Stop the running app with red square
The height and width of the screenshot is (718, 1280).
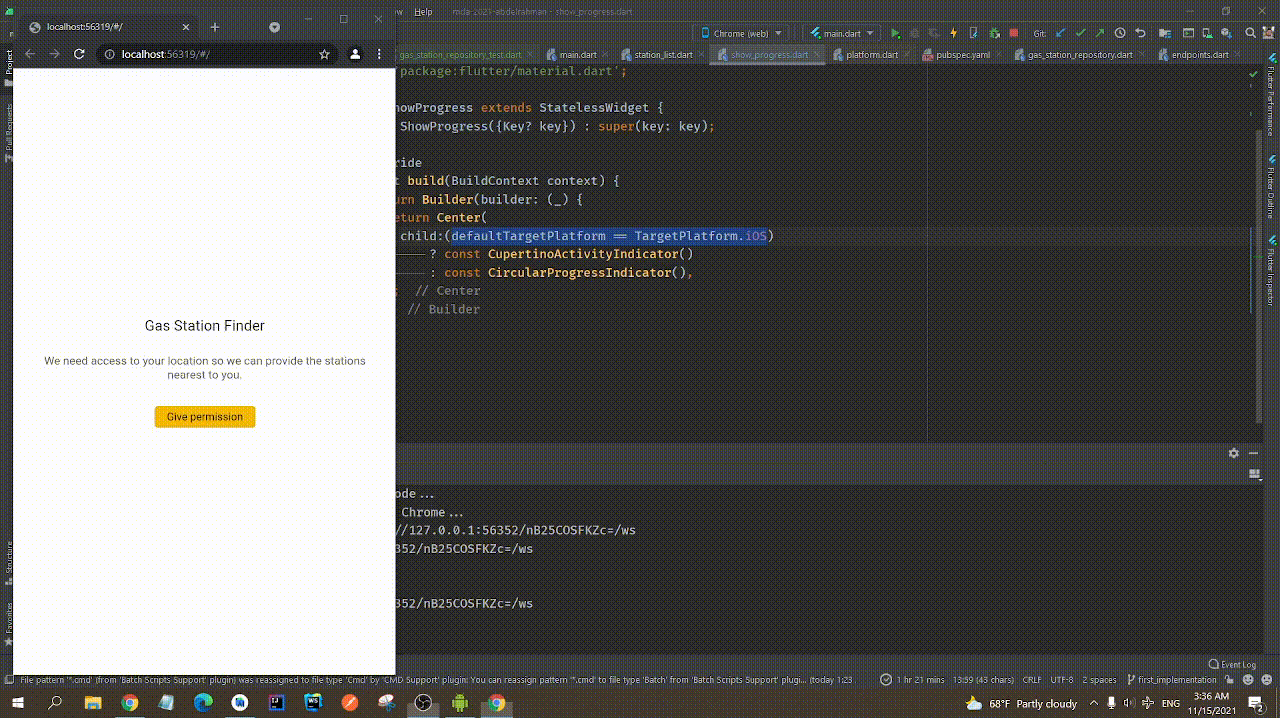pos(1013,33)
